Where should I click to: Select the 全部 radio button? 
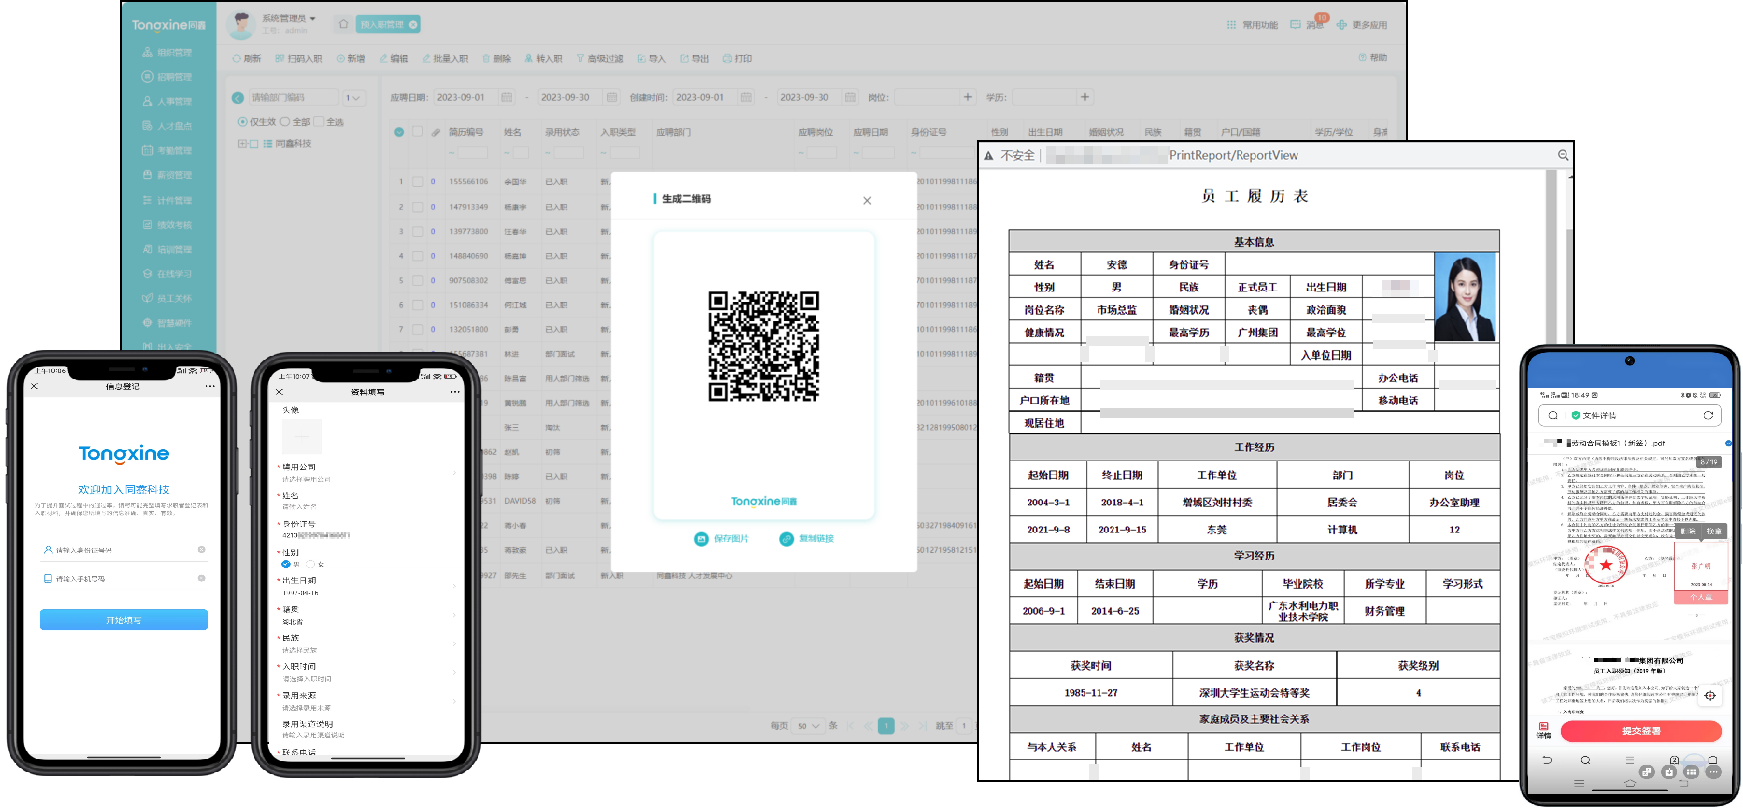coord(285,122)
